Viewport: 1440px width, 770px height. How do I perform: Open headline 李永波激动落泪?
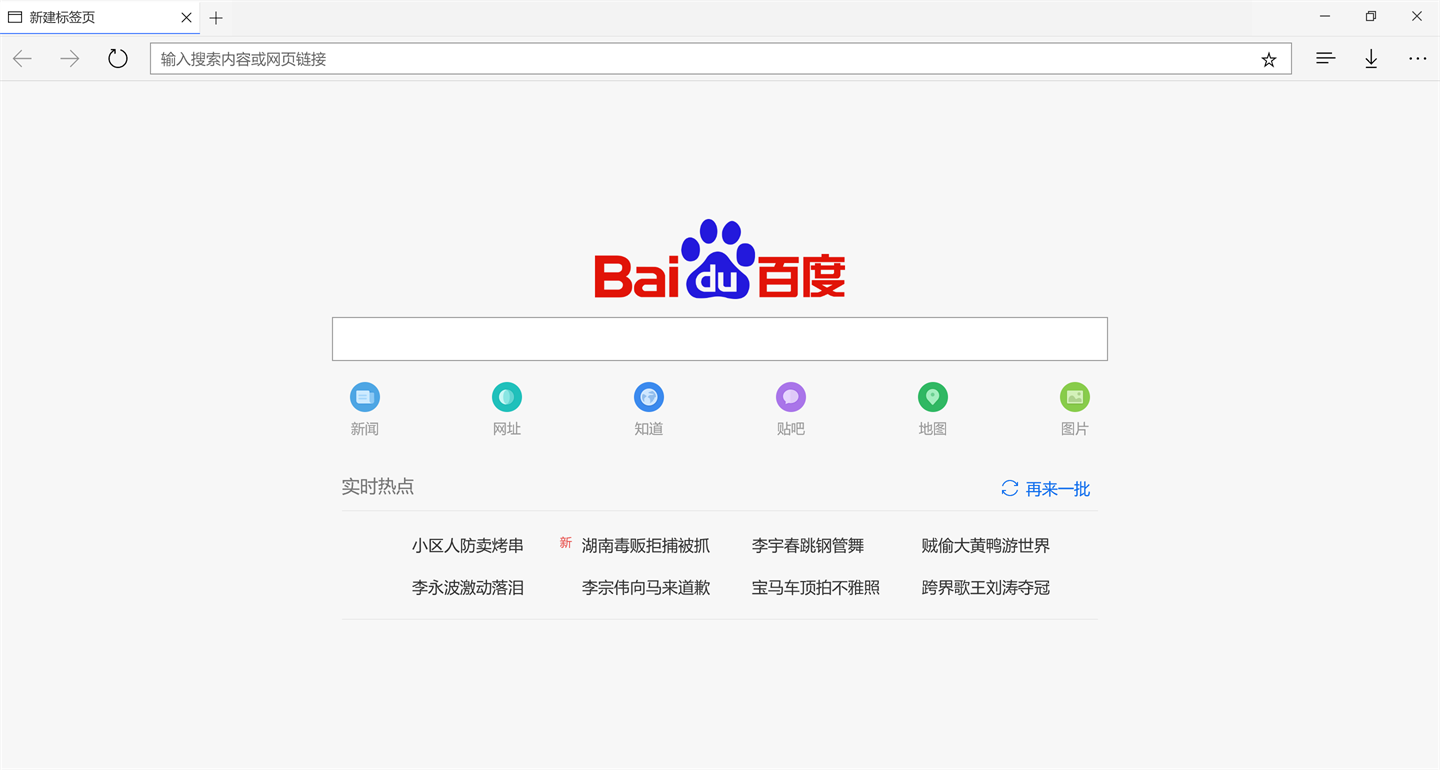pyautogui.click(x=468, y=588)
